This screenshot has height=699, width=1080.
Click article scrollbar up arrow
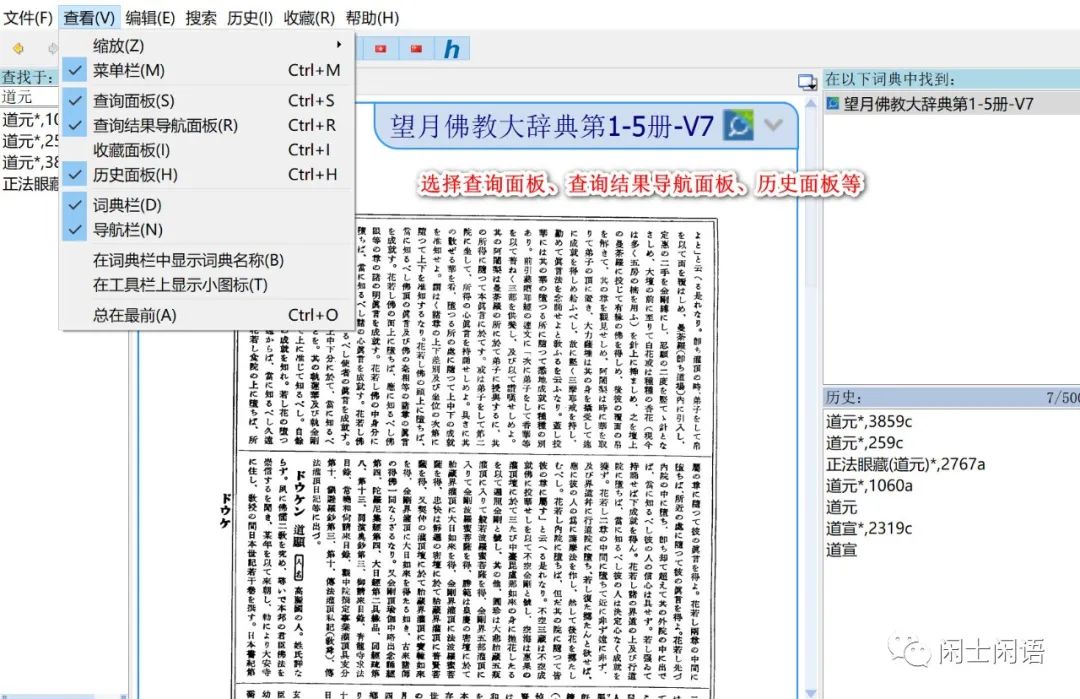[811, 103]
